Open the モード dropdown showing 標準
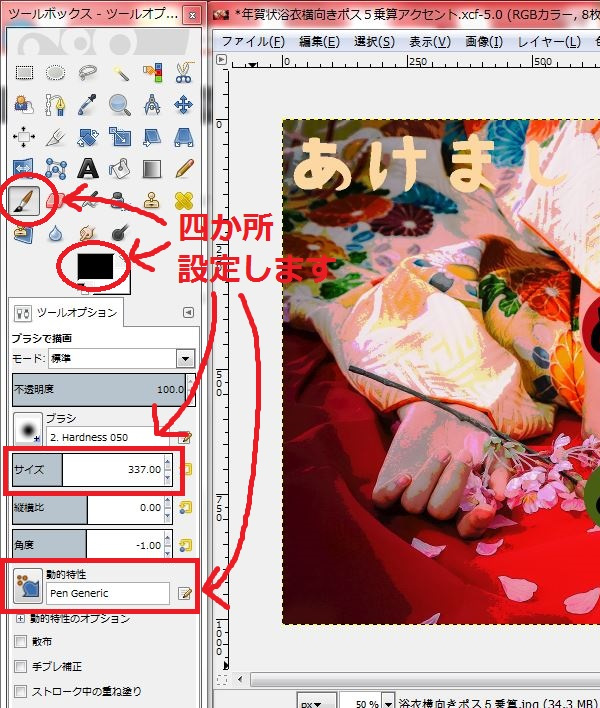 click(121, 359)
